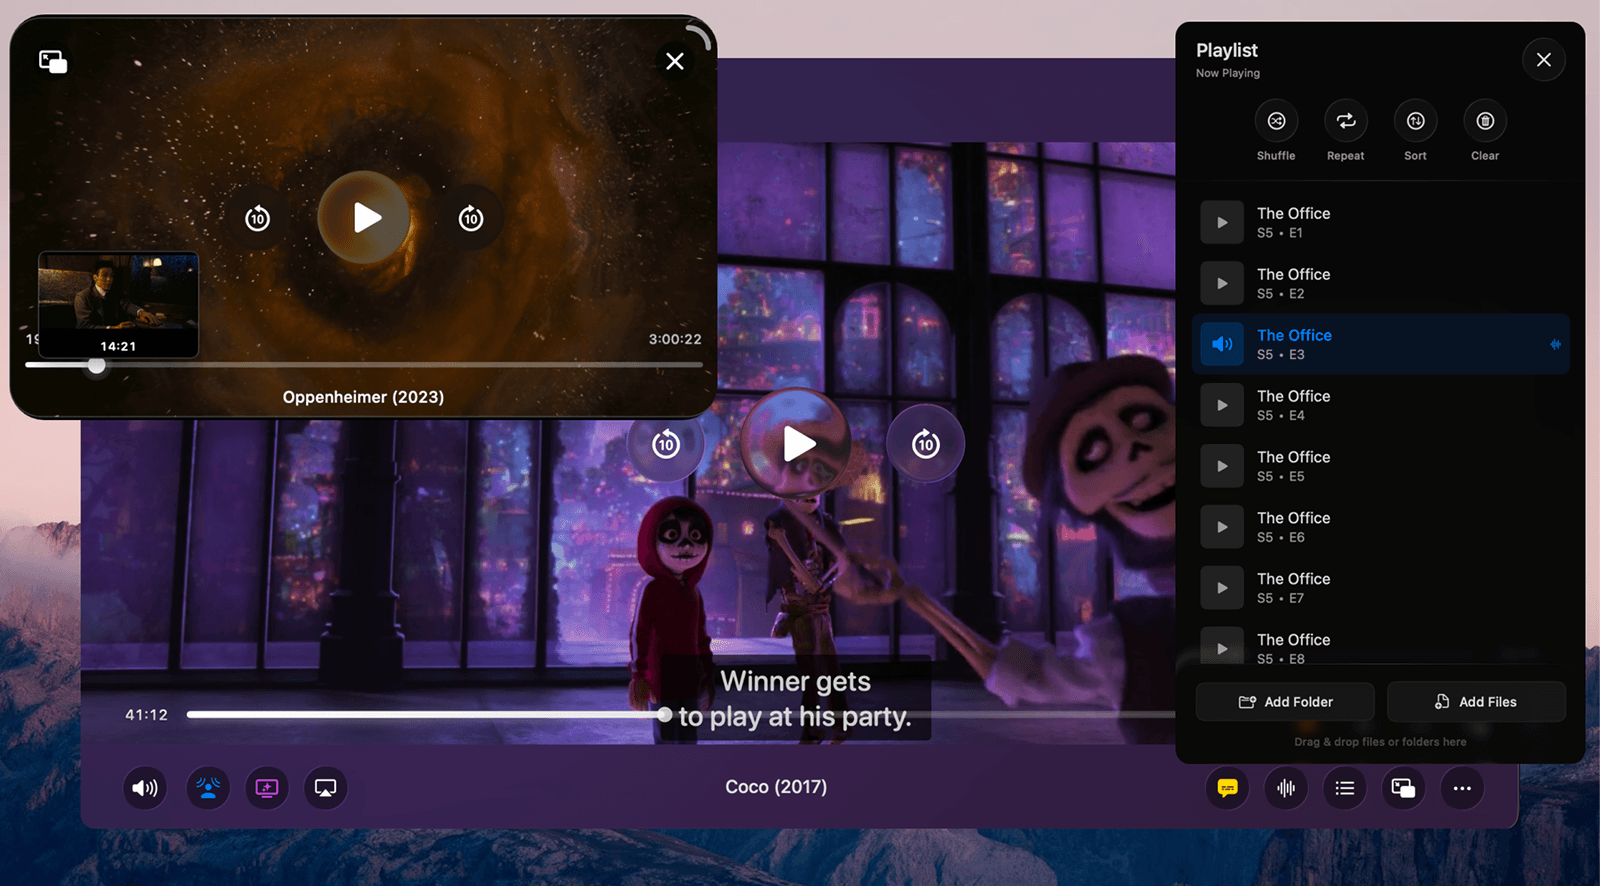Click the 14:21 preview thumbnail
The height and width of the screenshot is (886, 1600).
(x=118, y=304)
